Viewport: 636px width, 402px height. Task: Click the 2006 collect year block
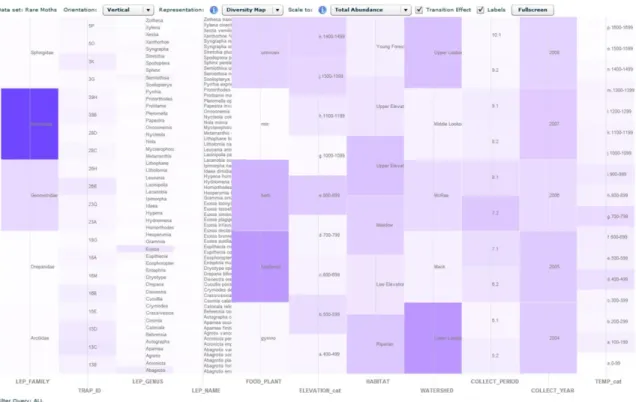pyautogui.click(x=548, y=195)
